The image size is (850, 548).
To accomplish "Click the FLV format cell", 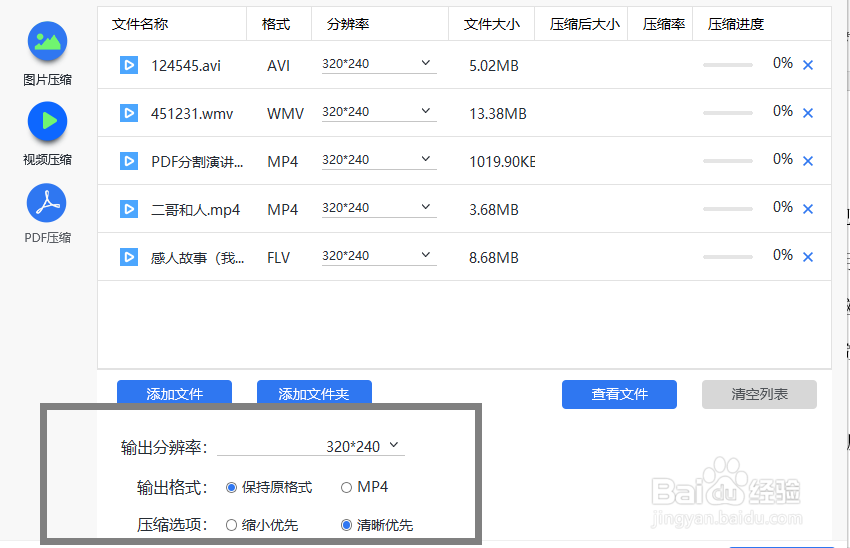I will click(x=279, y=257).
